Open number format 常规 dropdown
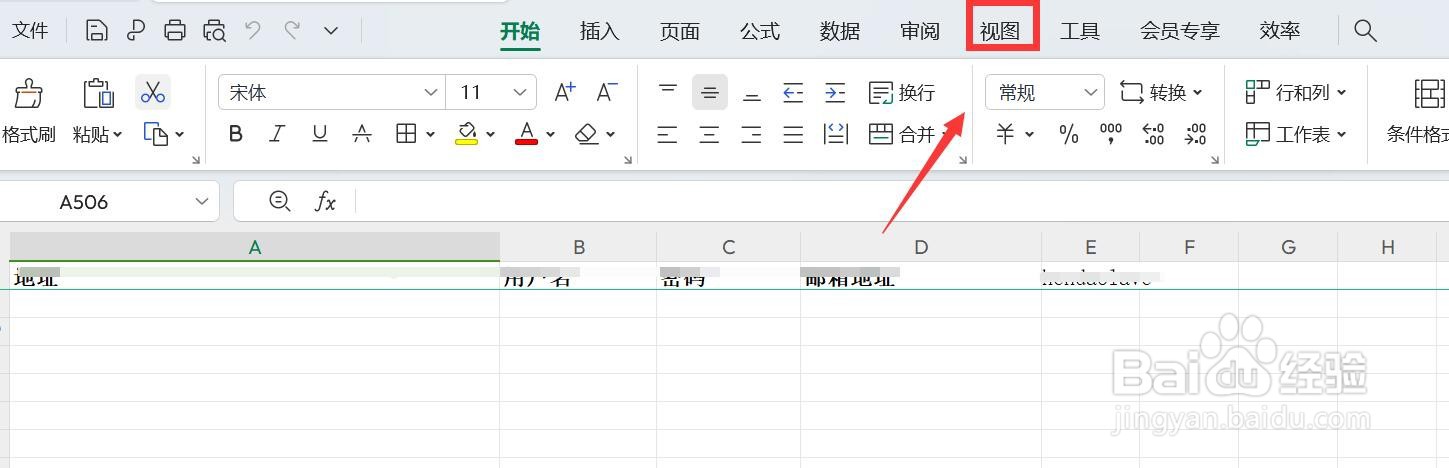The width and height of the screenshot is (1449, 468). [x=1045, y=92]
